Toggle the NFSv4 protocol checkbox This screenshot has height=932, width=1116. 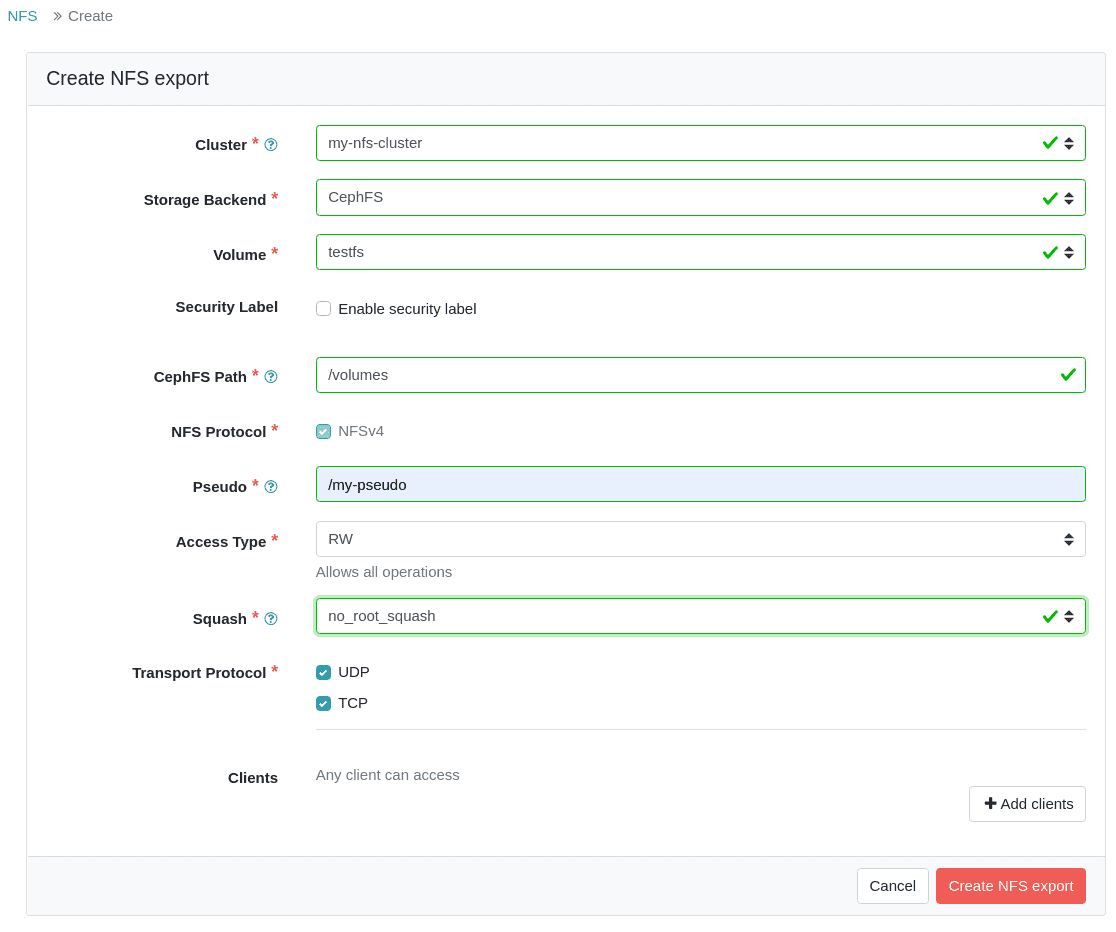click(324, 432)
